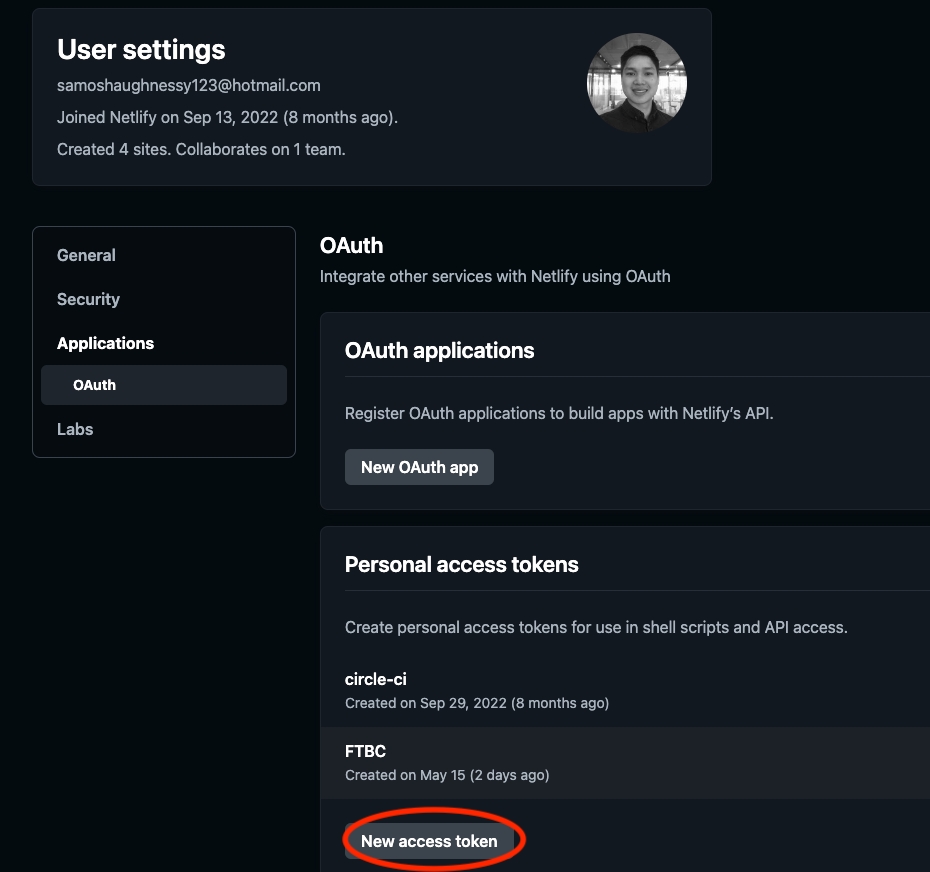Click the Integrate other services description text
The image size is (930, 872).
click(x=495, y=276)
